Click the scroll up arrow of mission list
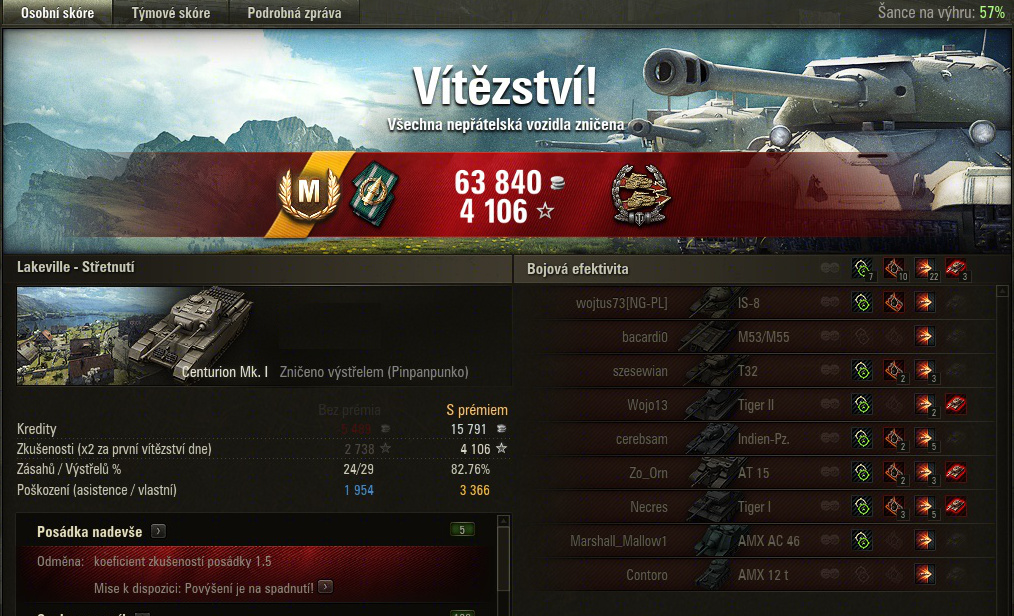This screenshot has height=616, width=1014. point(503,520)
